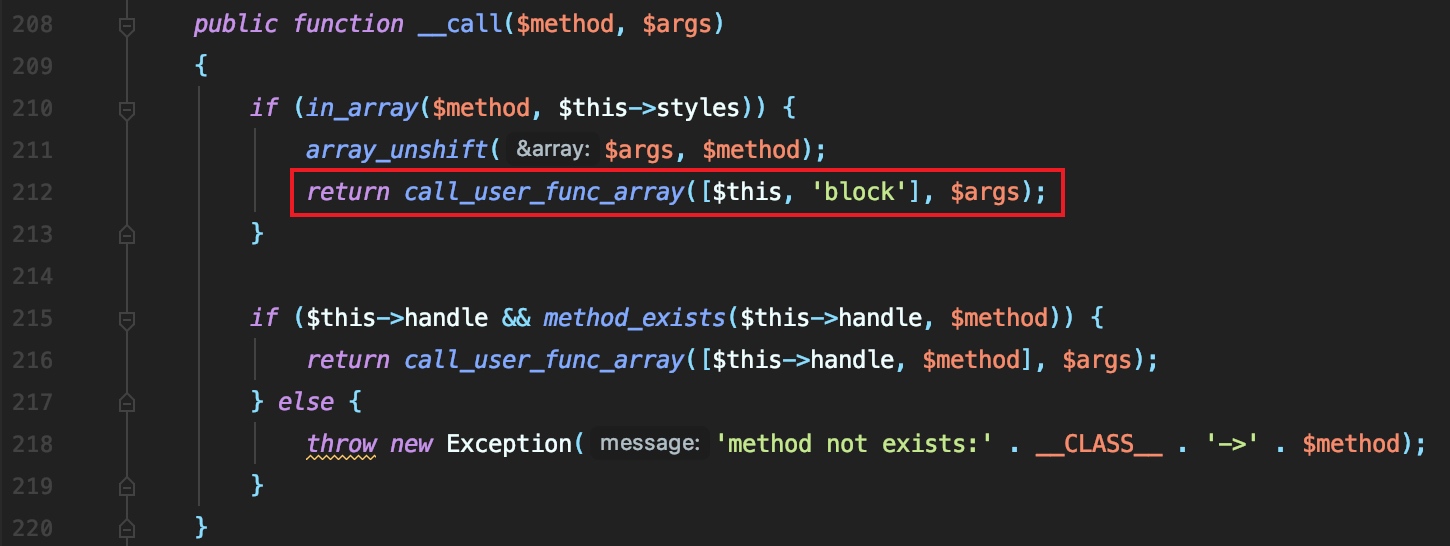Click the $method variable at end of line 218

1352,444
